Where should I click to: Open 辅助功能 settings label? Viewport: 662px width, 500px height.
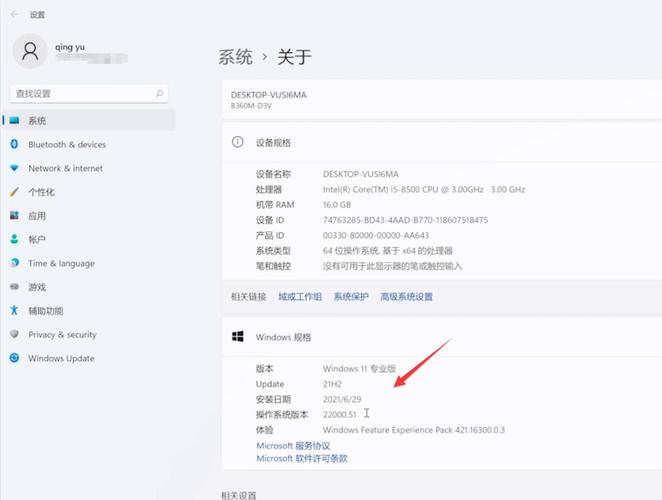pos(46,311)
